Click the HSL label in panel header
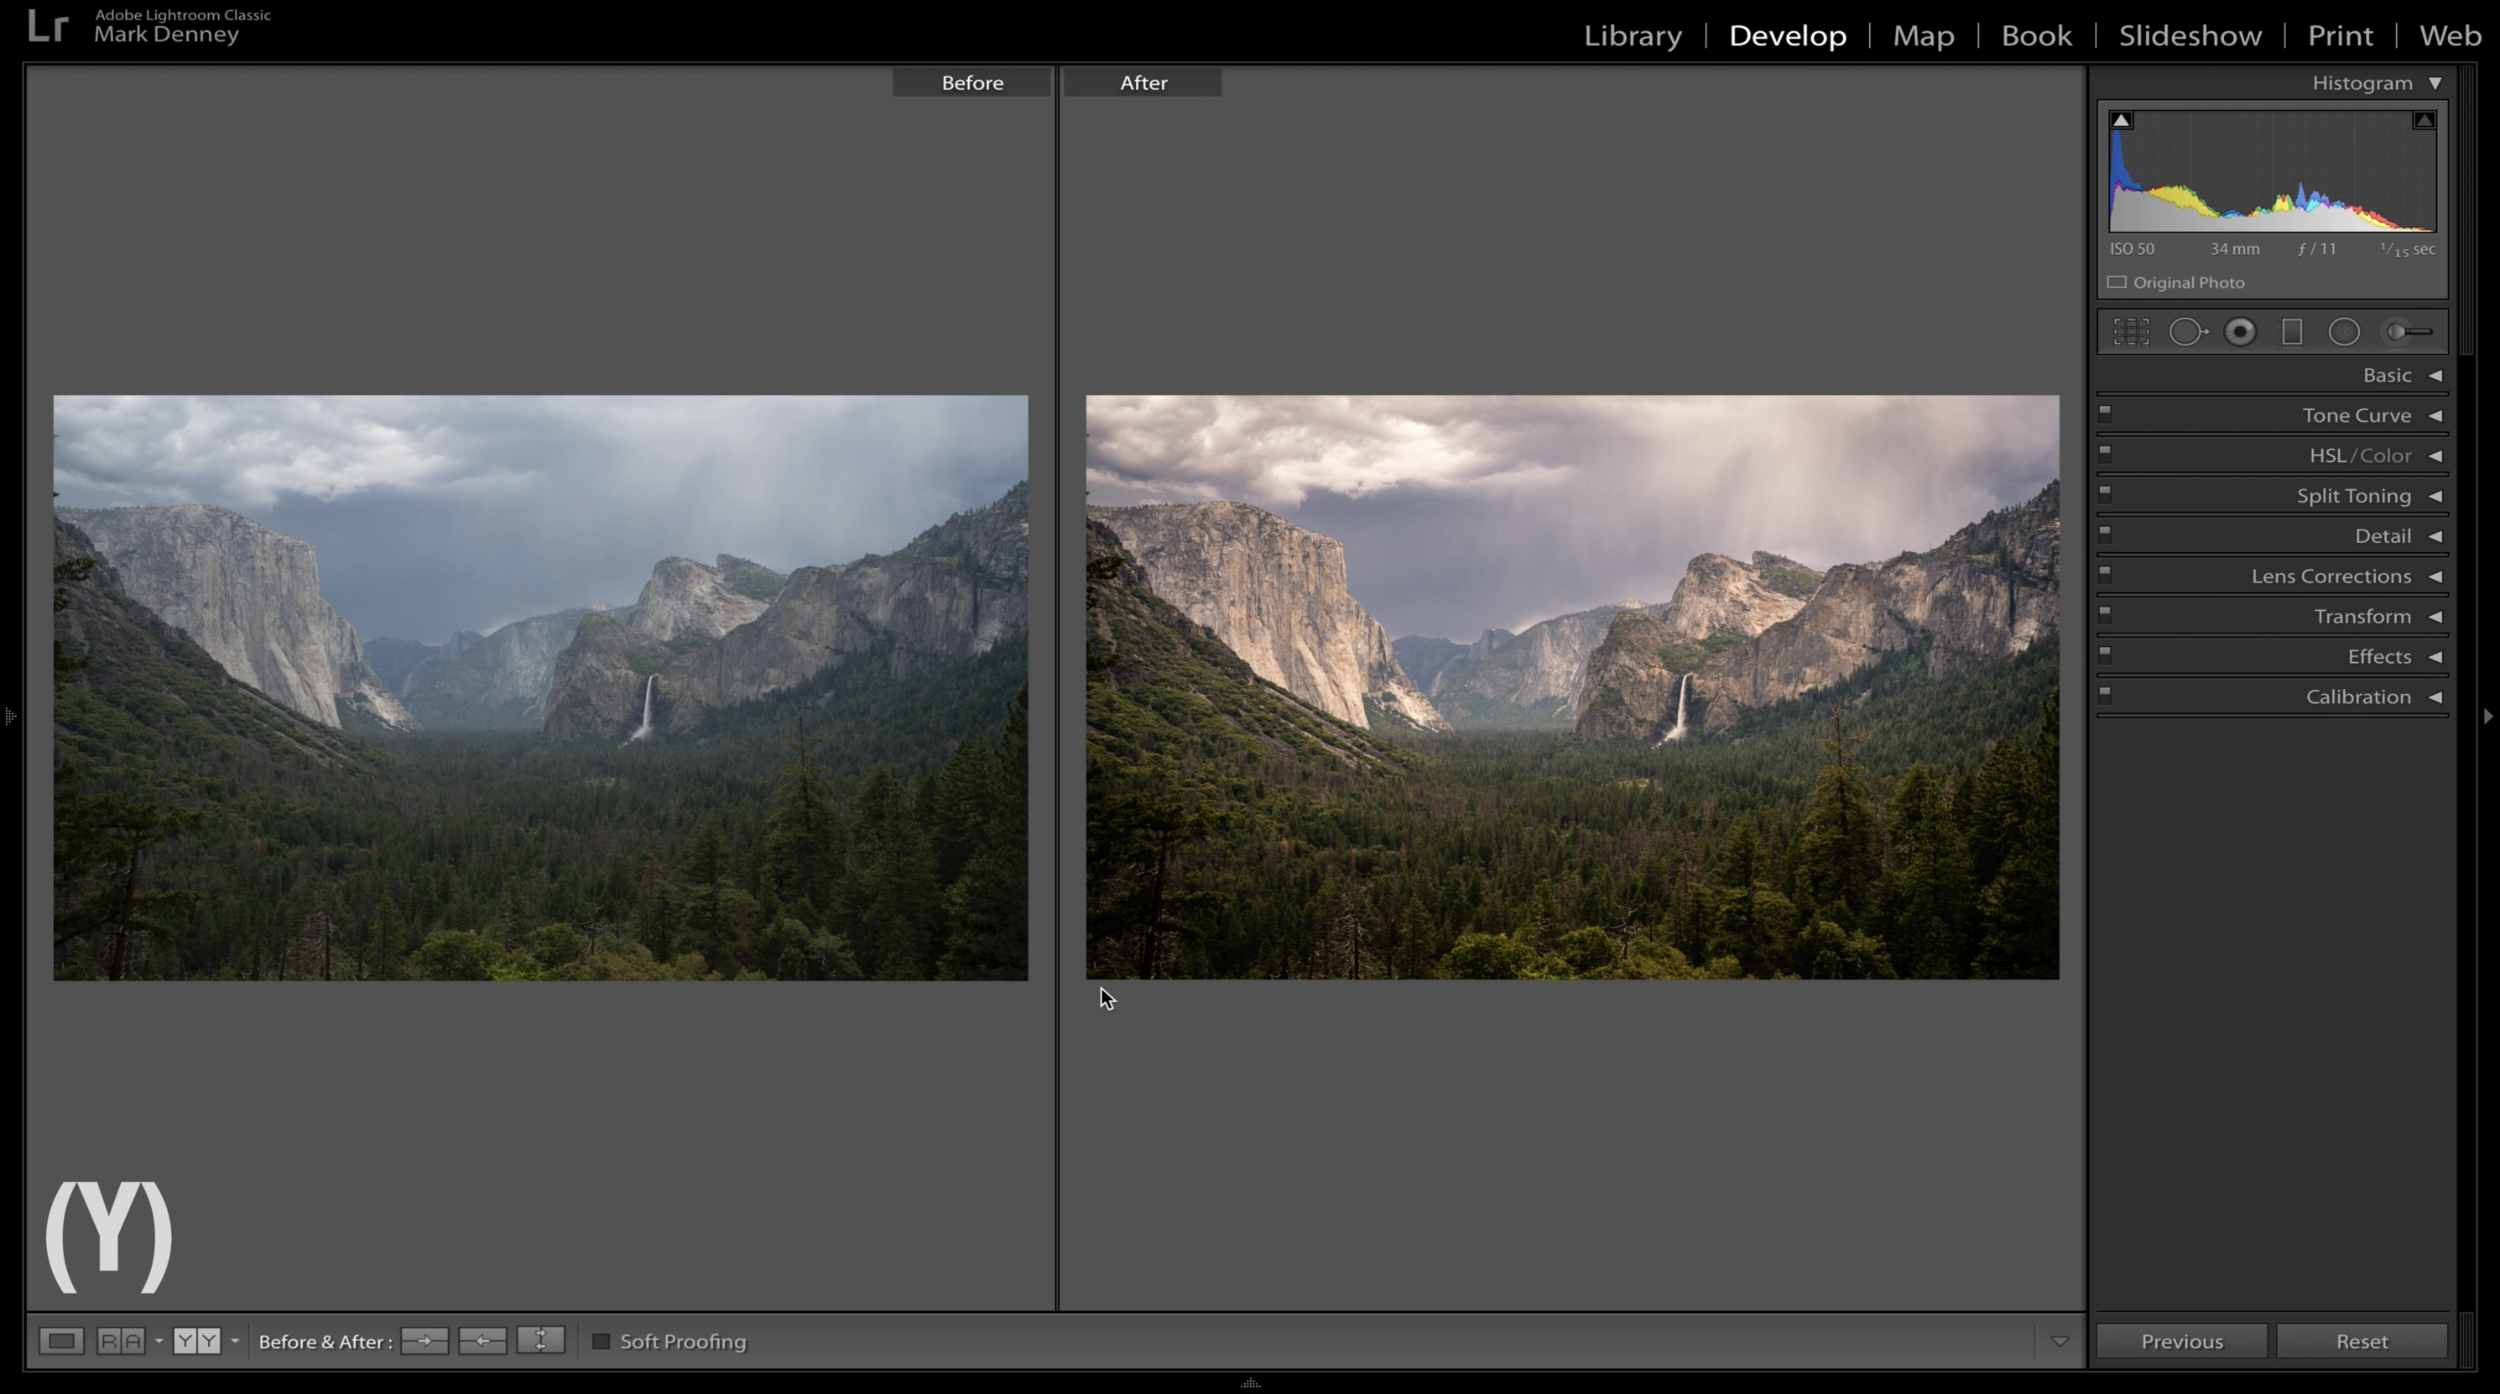Screen dimensions: 2500x1394 pyautogui.click(x=2327, y=456)
